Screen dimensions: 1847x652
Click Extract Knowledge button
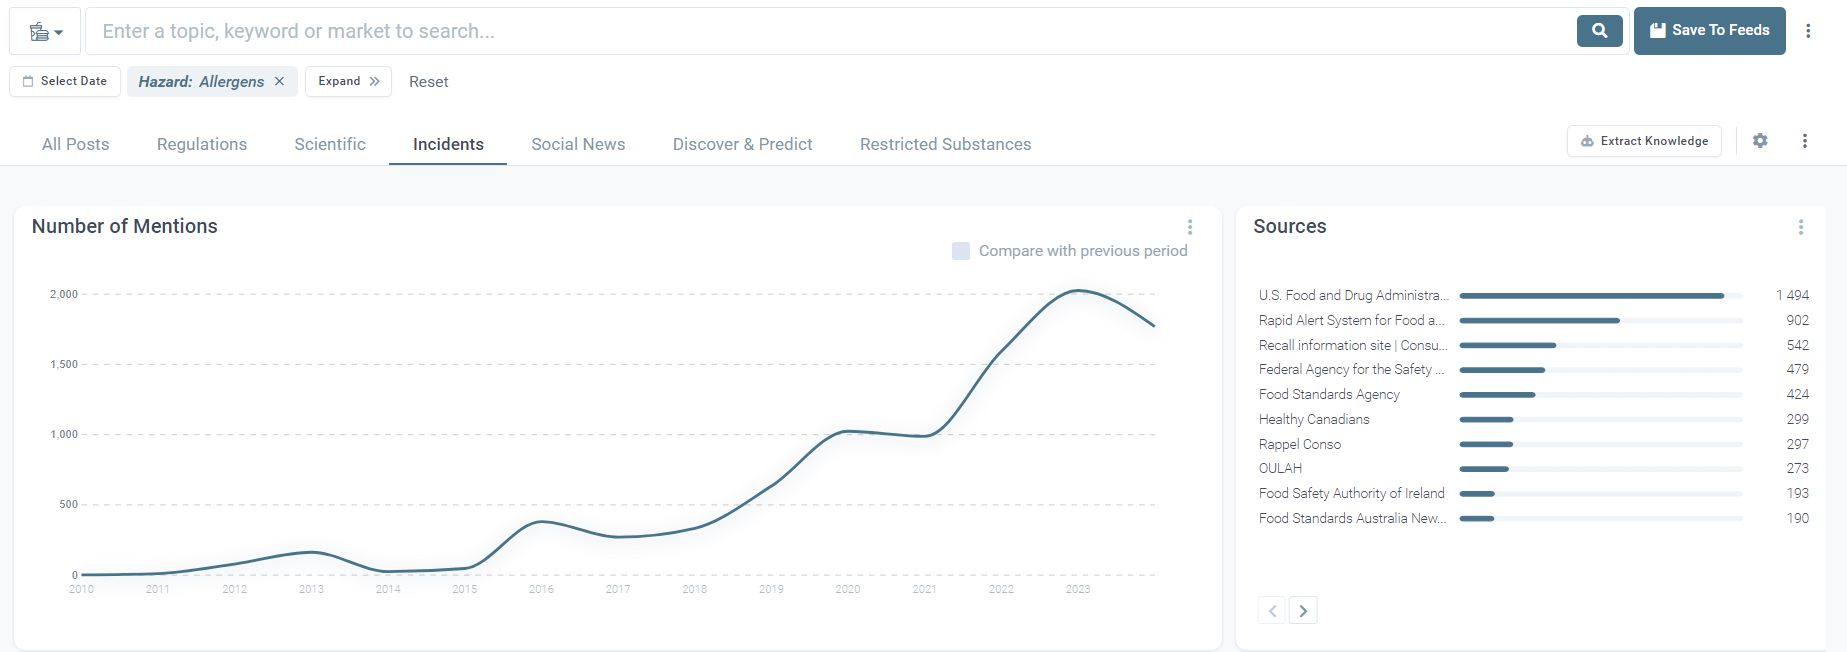(1644, 141)
